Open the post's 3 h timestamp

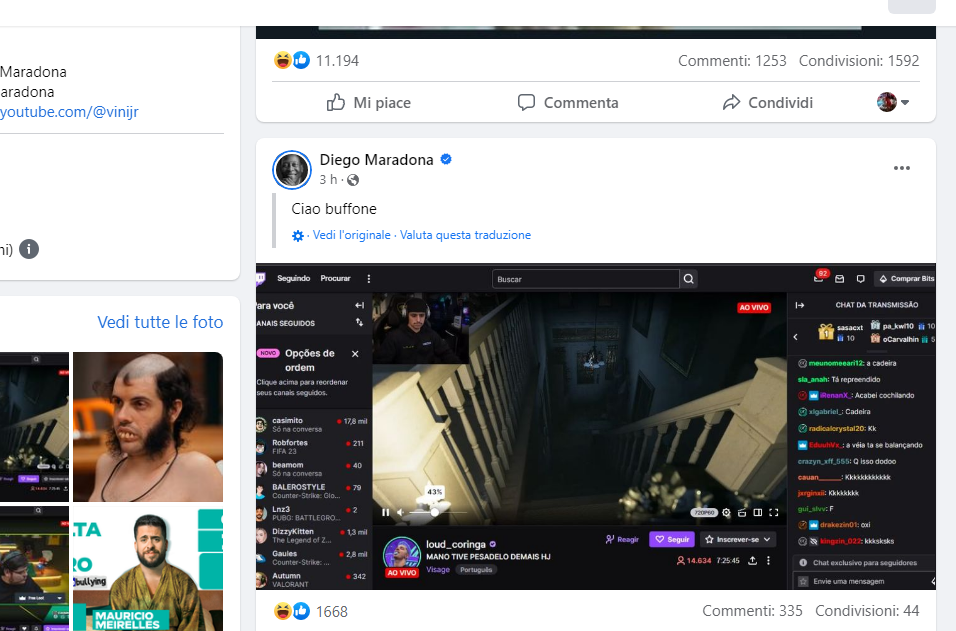pos(327,180)
